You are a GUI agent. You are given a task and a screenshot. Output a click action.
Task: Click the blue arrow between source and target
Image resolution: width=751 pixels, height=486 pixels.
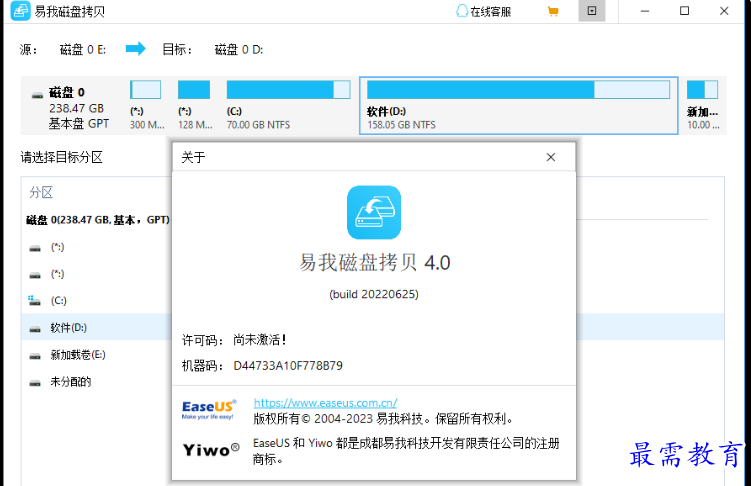click(x=136, y=48)
